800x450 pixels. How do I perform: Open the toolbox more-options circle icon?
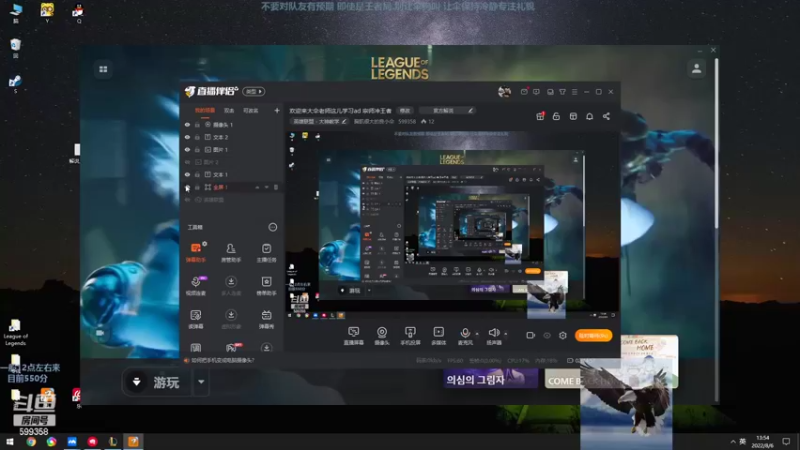point(272,227)
